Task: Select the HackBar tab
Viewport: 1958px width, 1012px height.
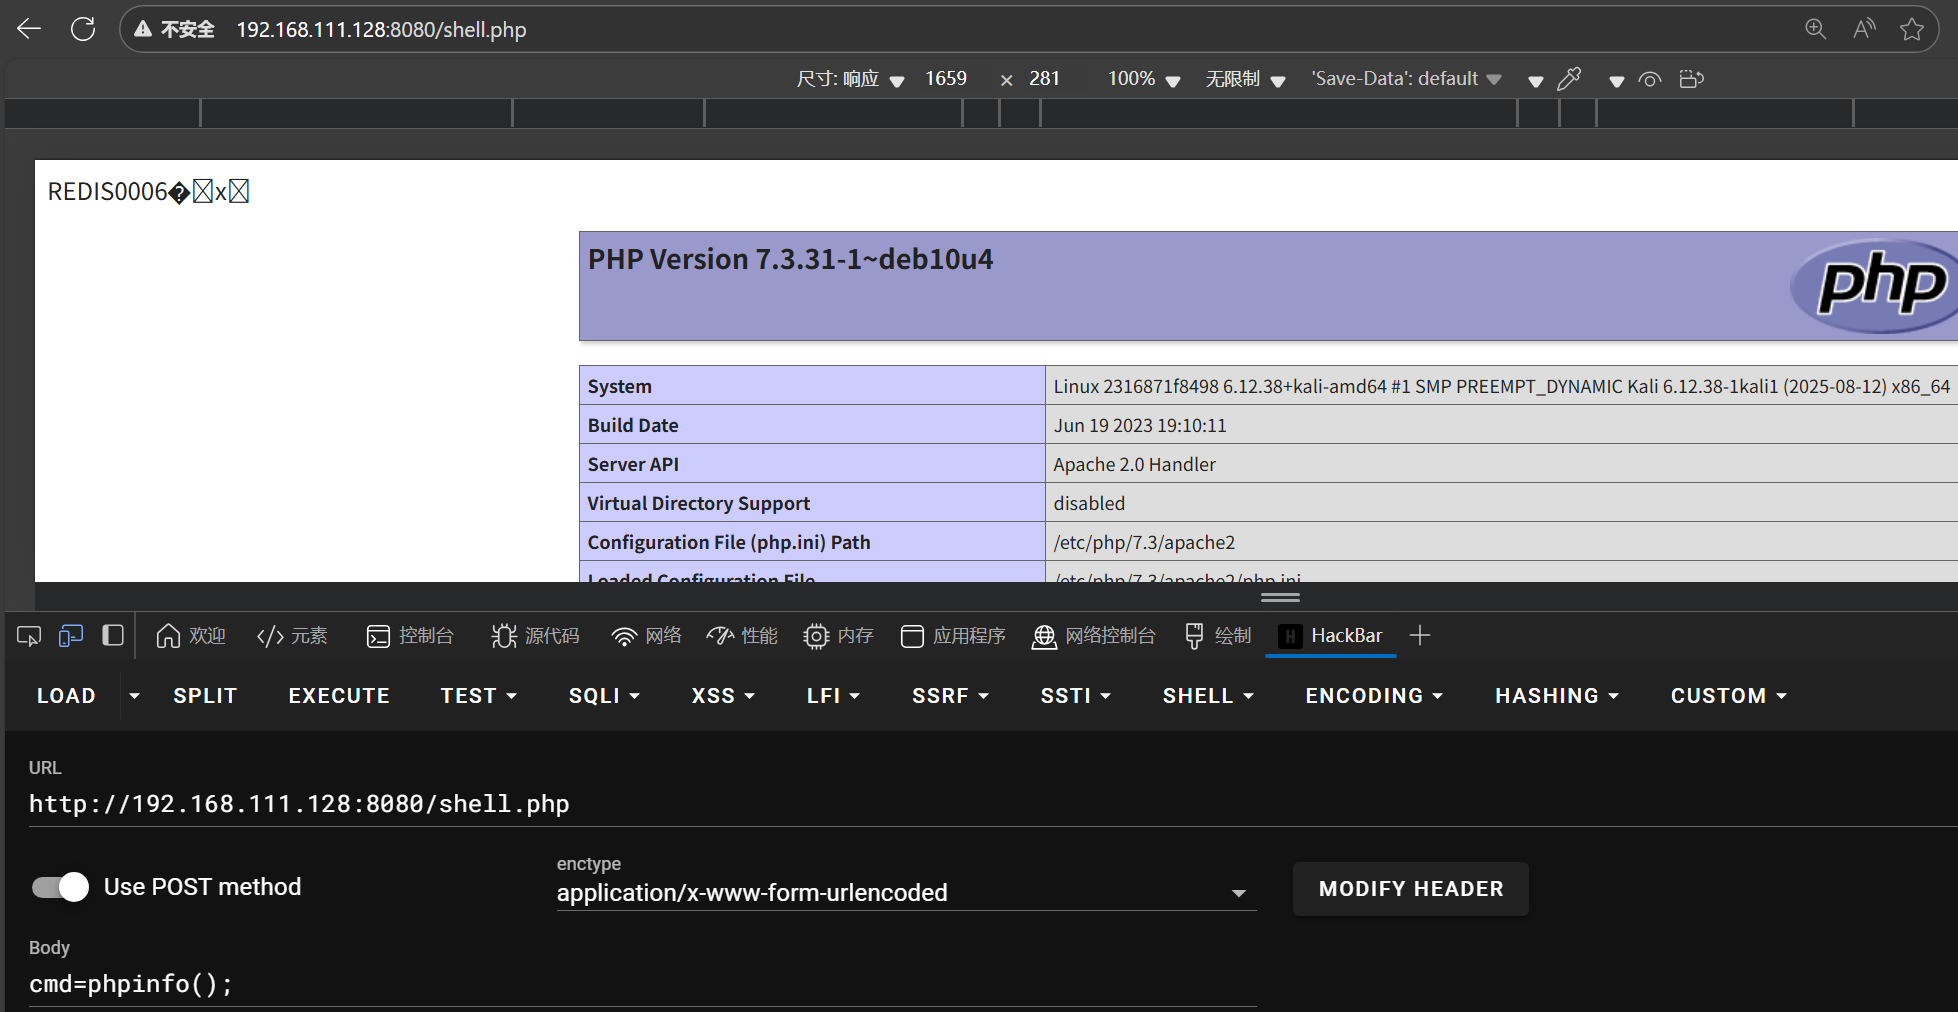Action: (x=1331, y=636)
